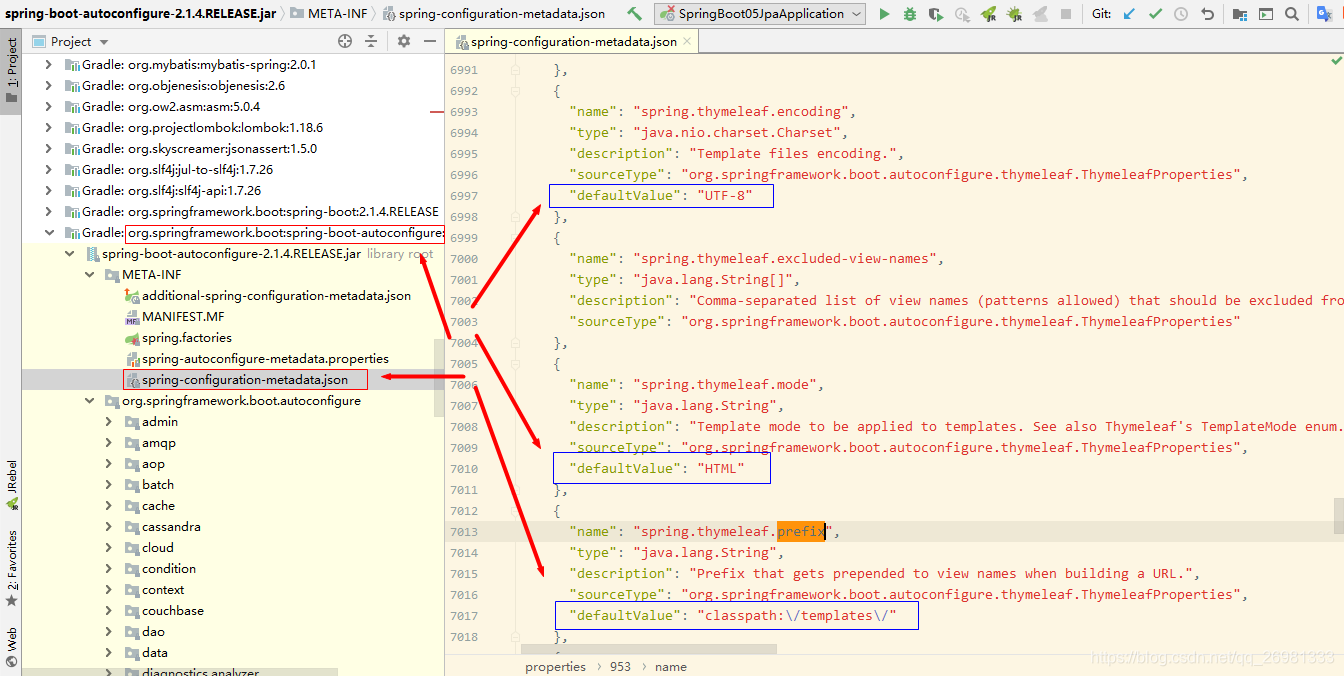Image resolution: width=1344 pixels, height=676 pixels.
Task: Select Gradle: org.skyscreamer:jsonassert:1.5.0 row
Action: tap(199, 148)
